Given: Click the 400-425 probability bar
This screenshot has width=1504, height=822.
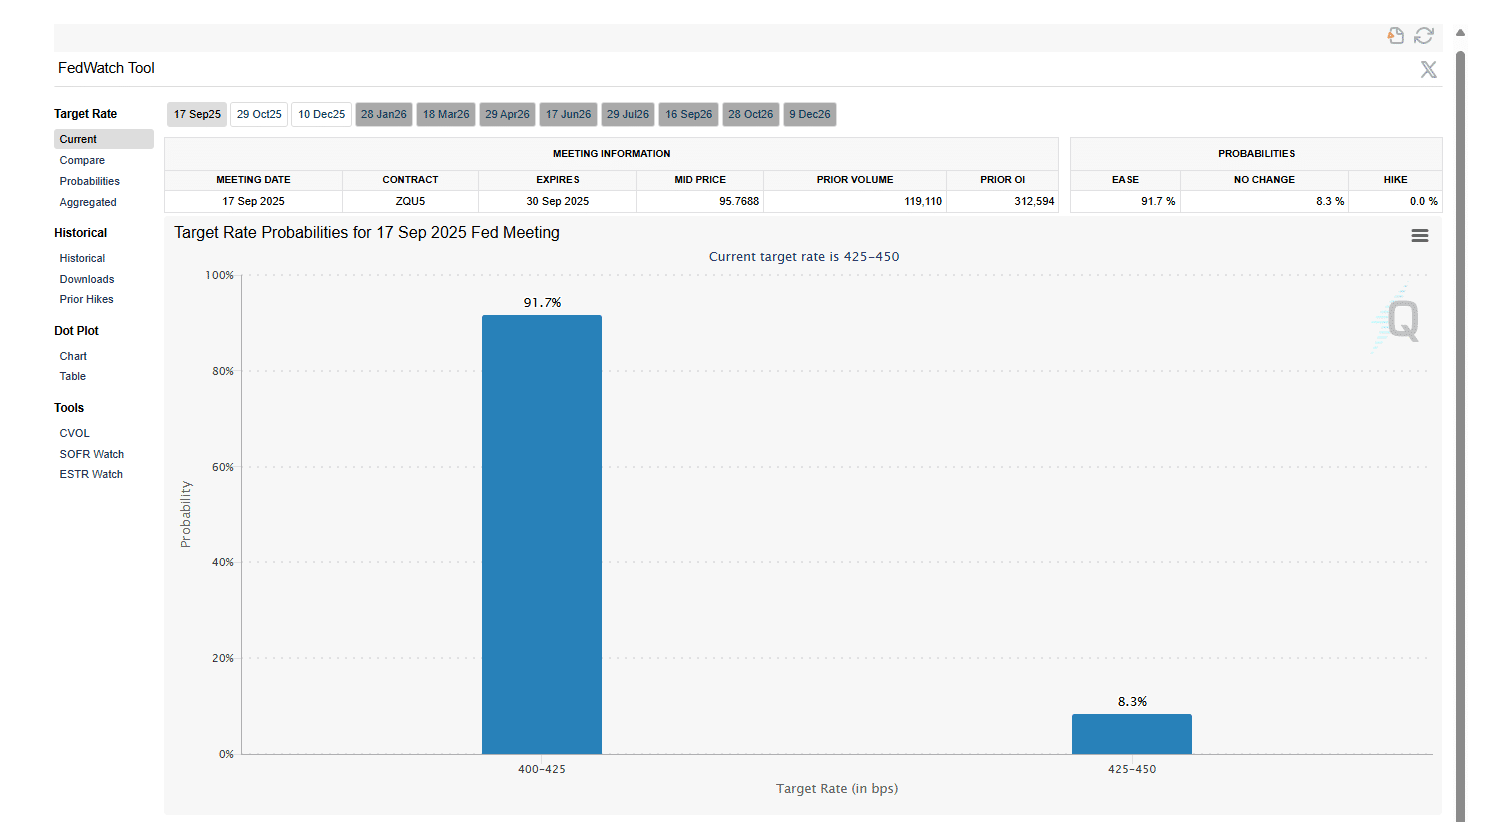Looking at the screenshot, I should [541, 535].
